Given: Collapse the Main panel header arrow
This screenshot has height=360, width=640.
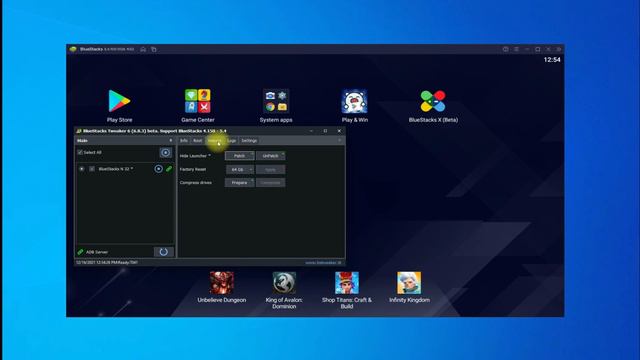Looking at the screenshot, I should (171, 140).
